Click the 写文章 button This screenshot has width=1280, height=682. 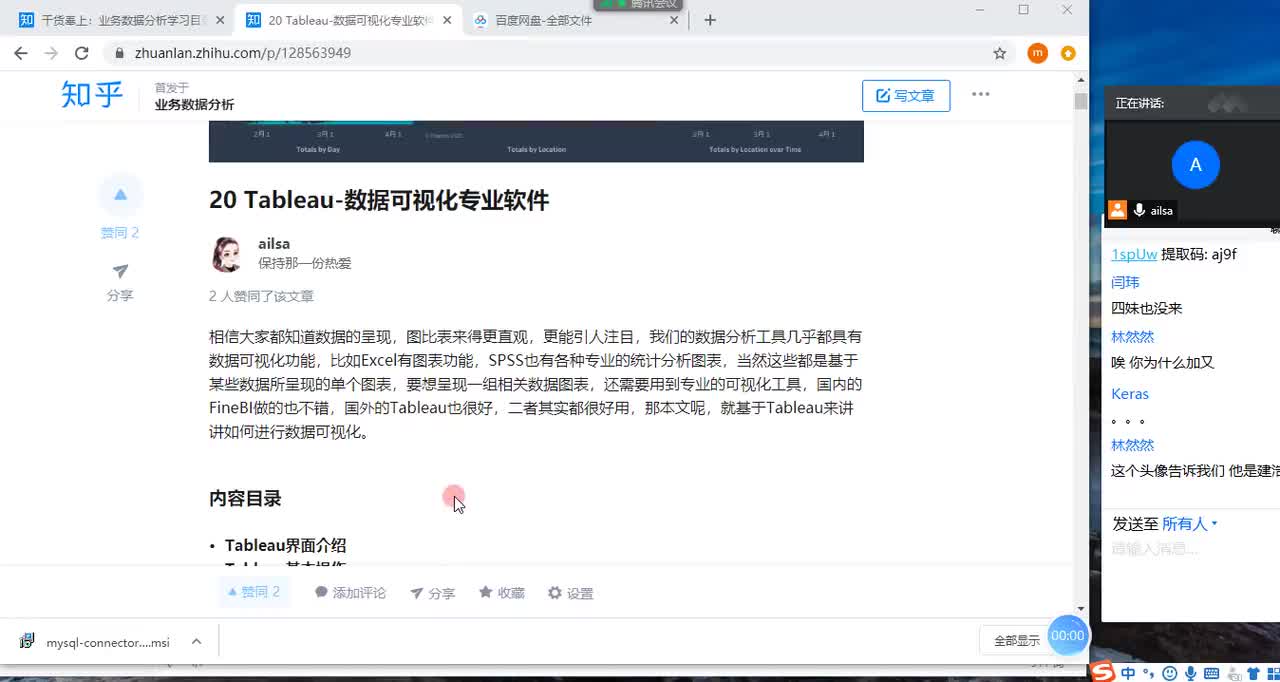pyautogui.click(x=906, y=95)
